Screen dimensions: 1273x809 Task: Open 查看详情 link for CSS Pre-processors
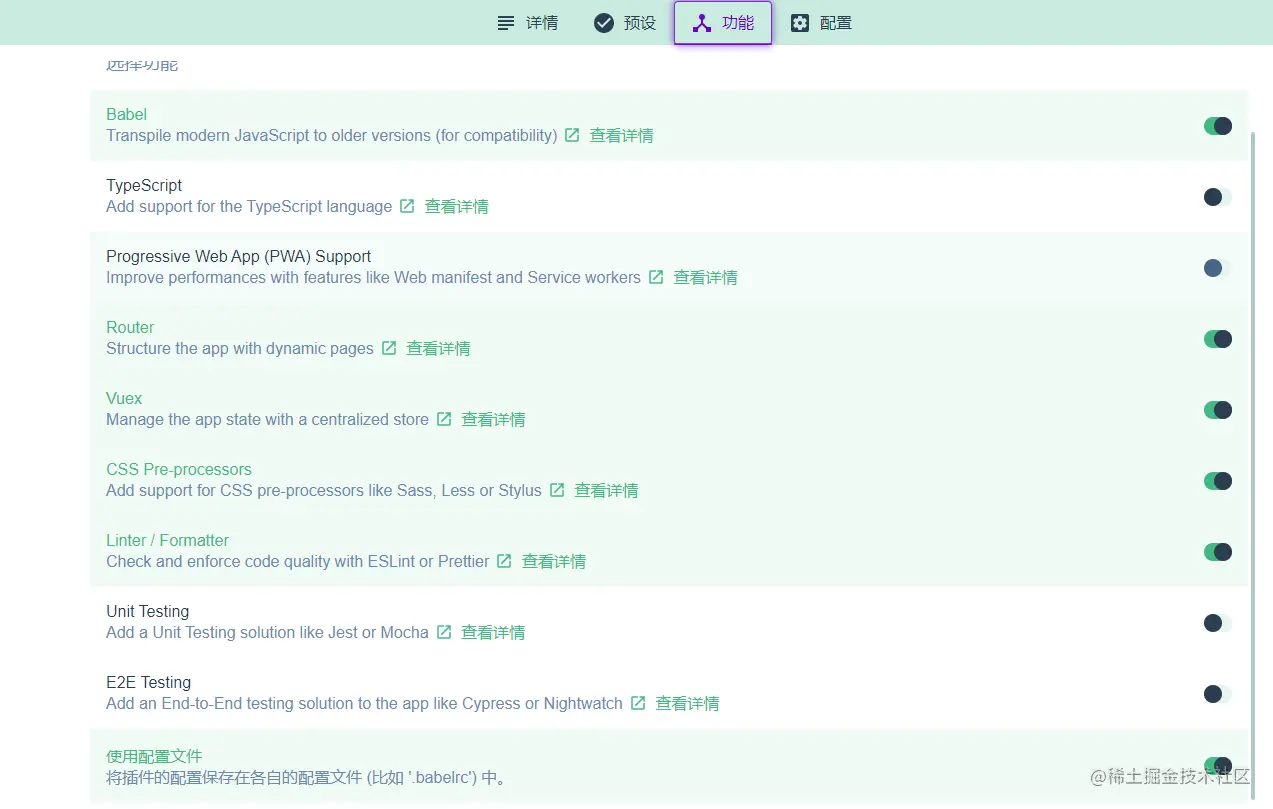tap(606, 491)
